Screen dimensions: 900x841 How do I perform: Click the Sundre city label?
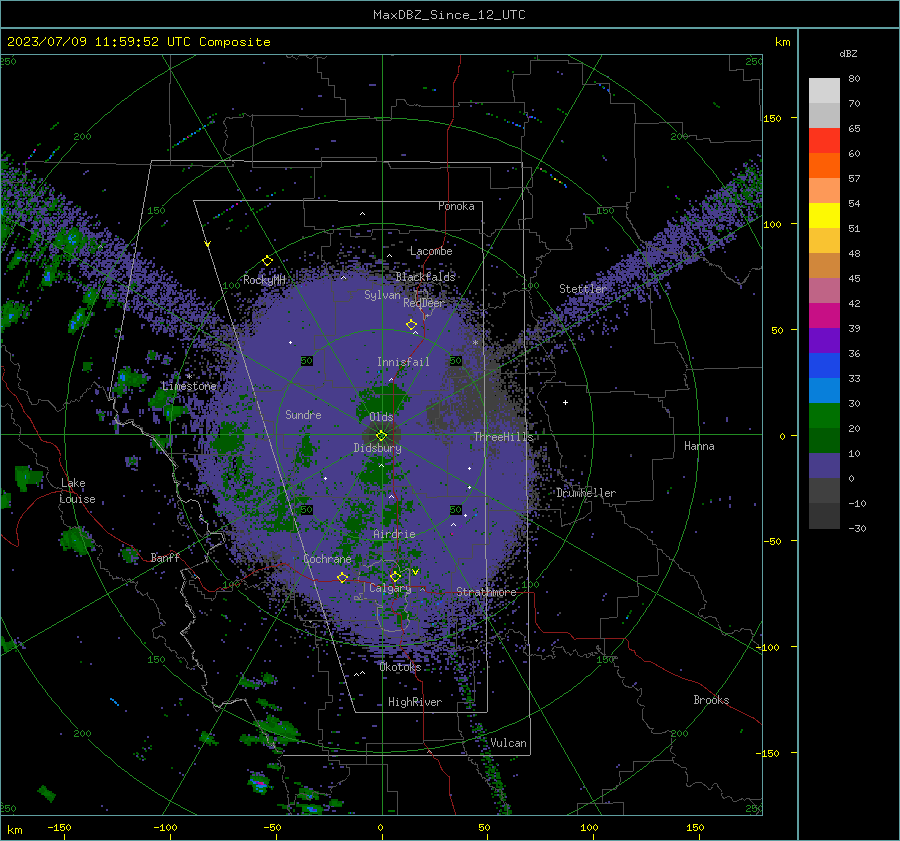tap(303, 414)
